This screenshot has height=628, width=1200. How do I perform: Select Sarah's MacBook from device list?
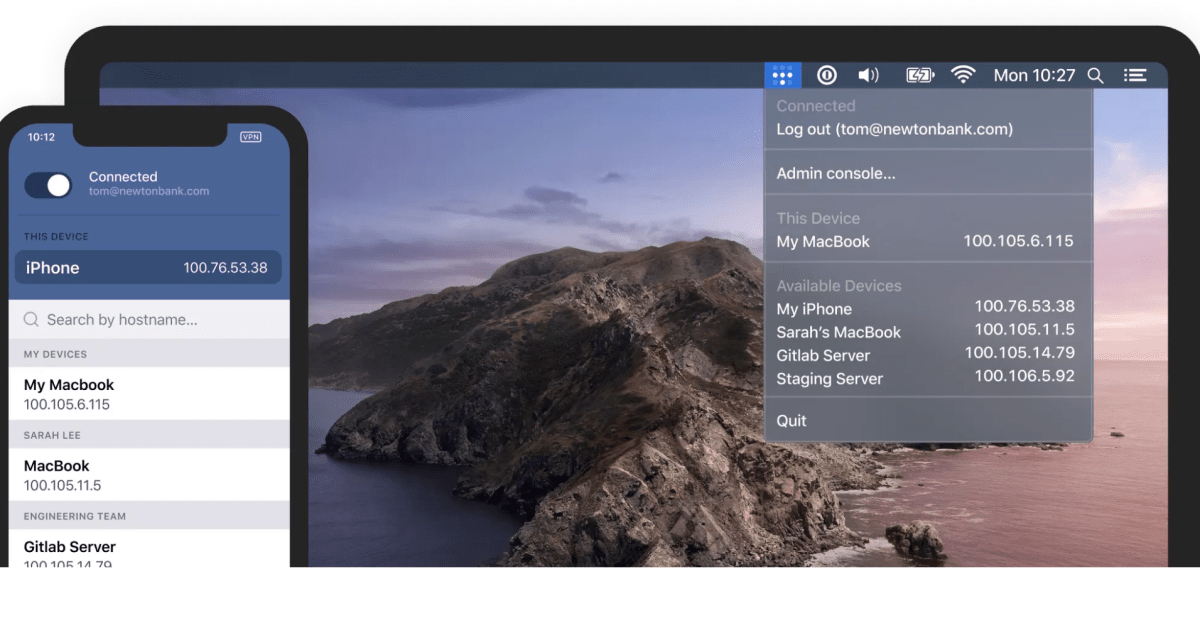point(838,332)
